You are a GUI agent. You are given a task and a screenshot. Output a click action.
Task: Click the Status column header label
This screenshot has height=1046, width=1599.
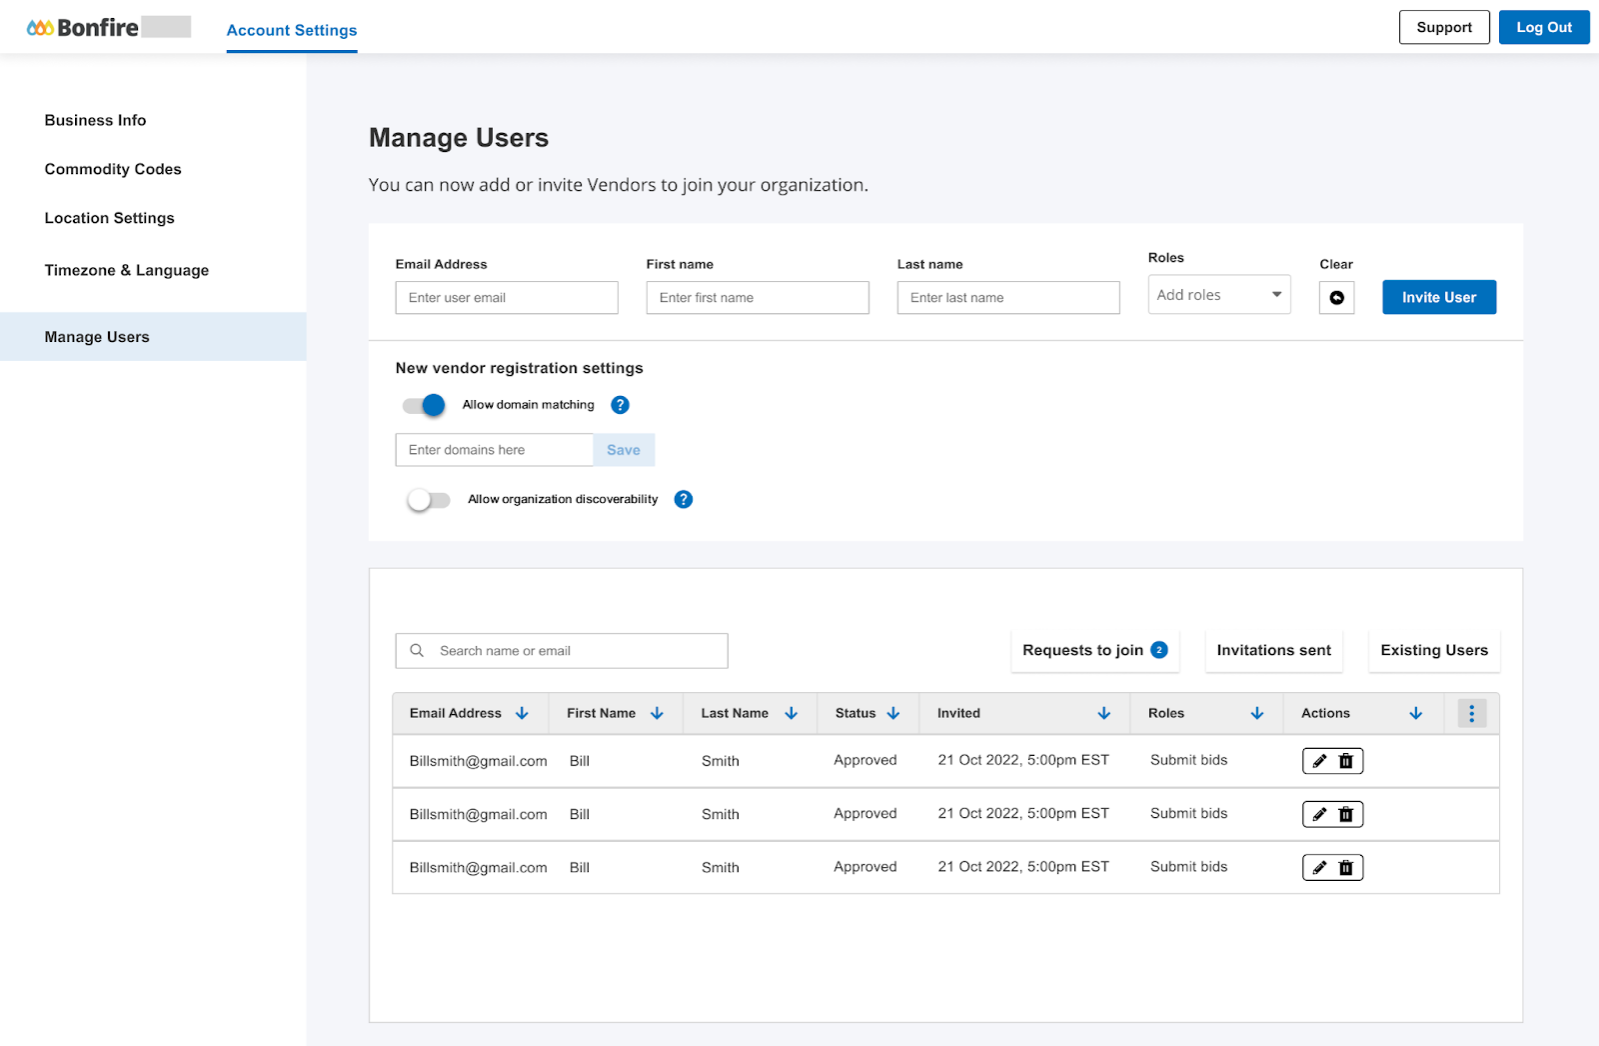click(855, 713)
